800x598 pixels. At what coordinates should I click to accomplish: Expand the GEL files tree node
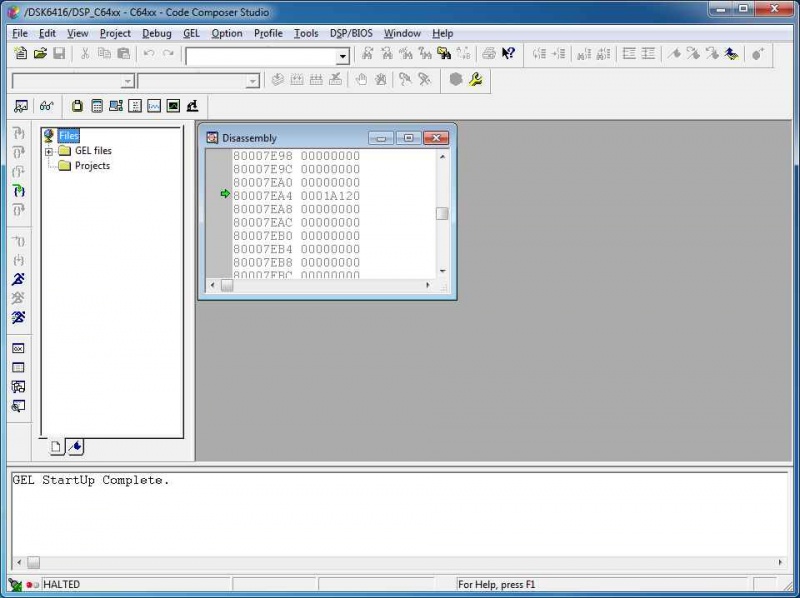click(x=49, y=152)
